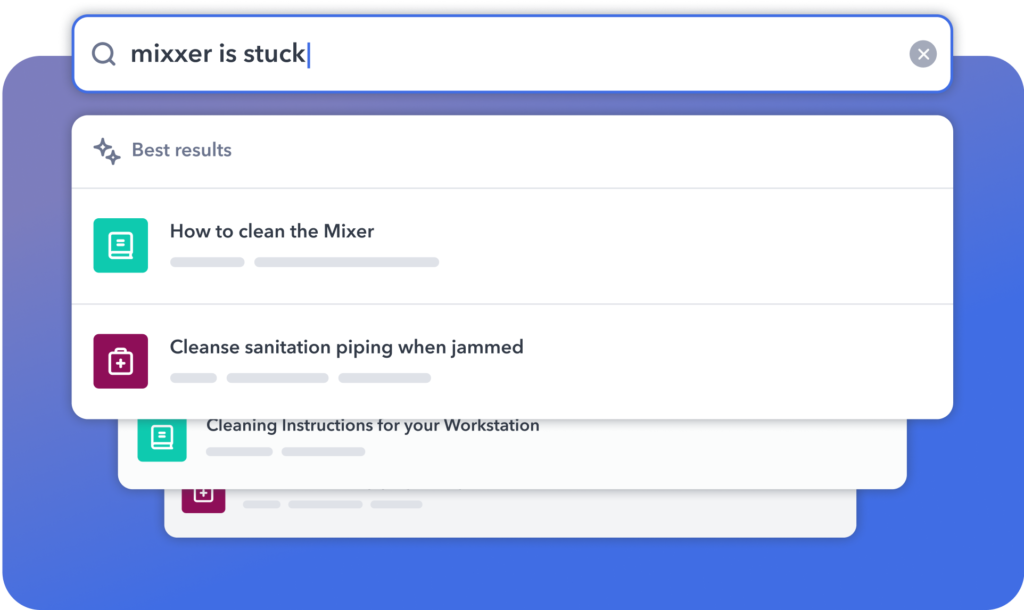Click the partially hidden maroon icon on back card
The image size is (1024, 610).
click(203, 495)
